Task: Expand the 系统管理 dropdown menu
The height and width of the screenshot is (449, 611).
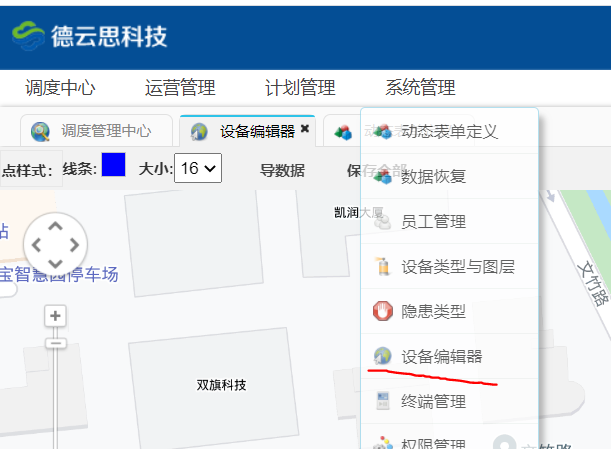Action: point(420,88)
